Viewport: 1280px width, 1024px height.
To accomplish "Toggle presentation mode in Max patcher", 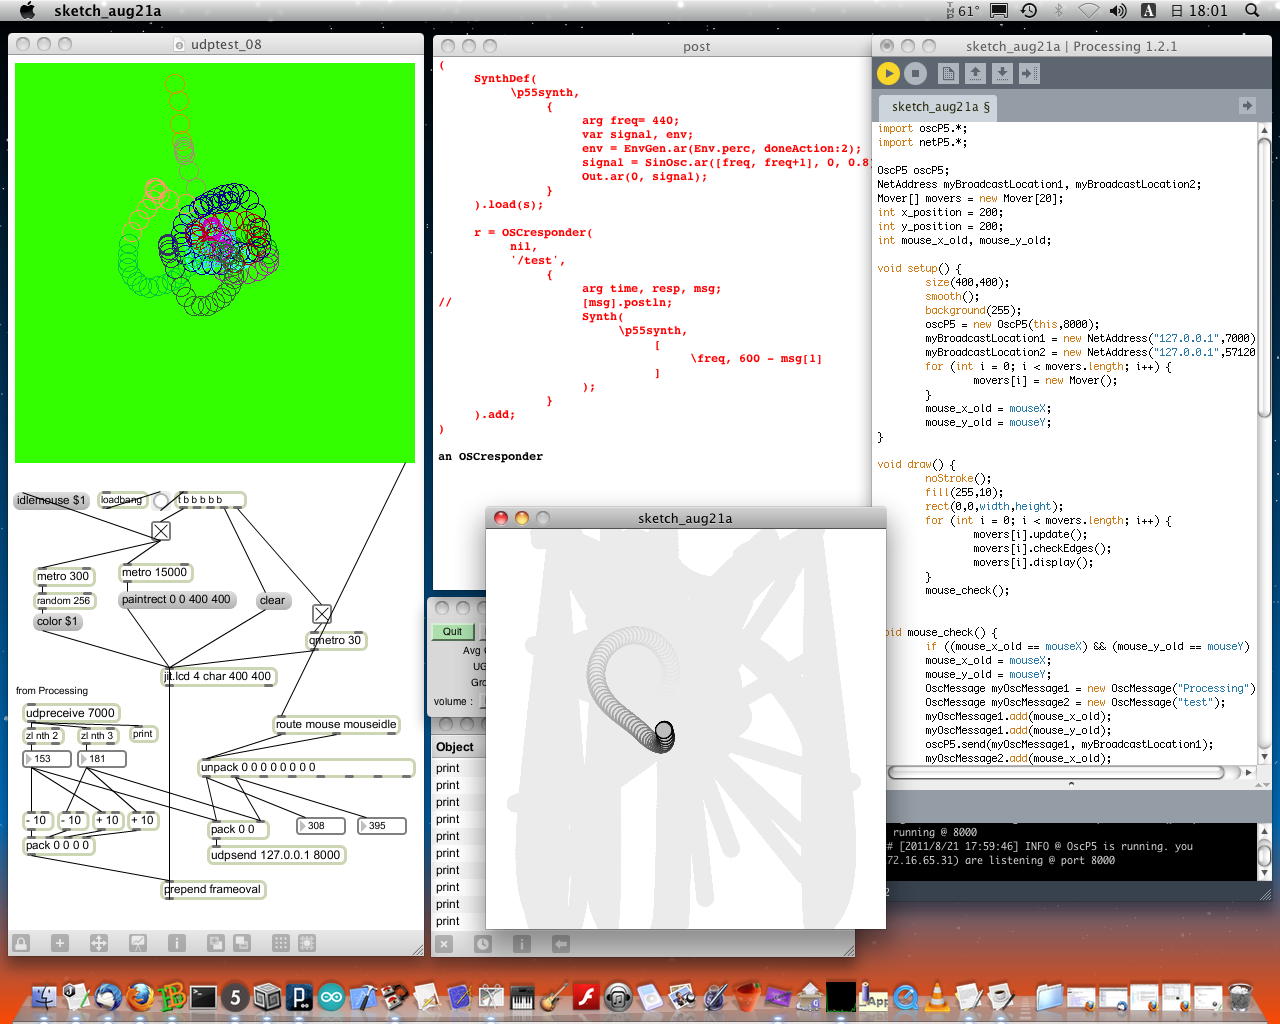I will (138, 943).
